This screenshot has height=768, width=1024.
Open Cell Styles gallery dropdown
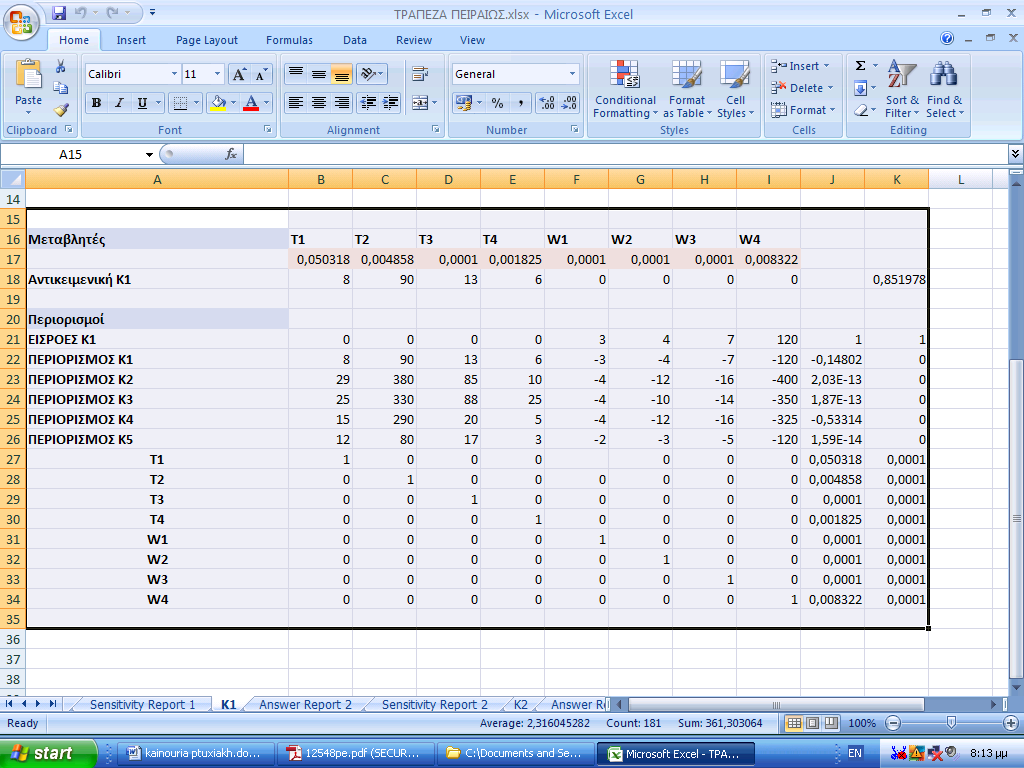click(735, 89)
